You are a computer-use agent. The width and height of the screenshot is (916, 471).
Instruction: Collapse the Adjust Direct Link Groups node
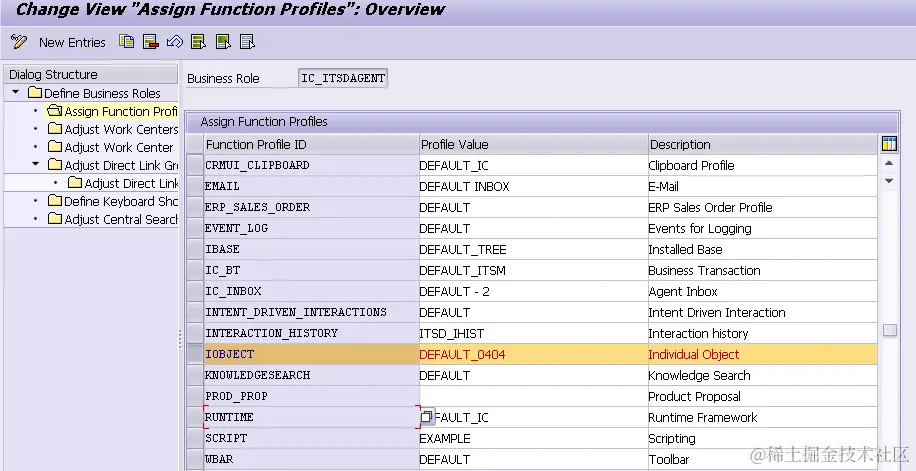pos(36,164)
